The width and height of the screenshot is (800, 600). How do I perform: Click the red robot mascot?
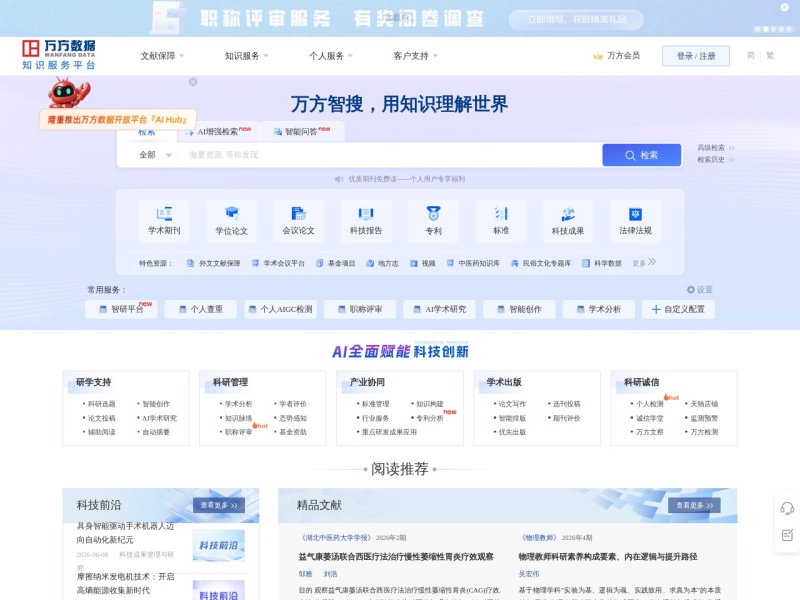pyautogui.click(x=68, y=92)
